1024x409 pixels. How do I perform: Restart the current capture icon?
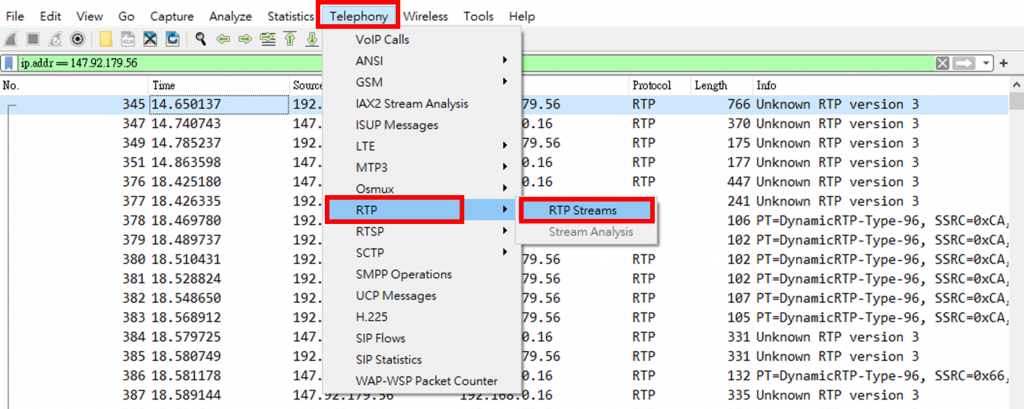(56, 39)
